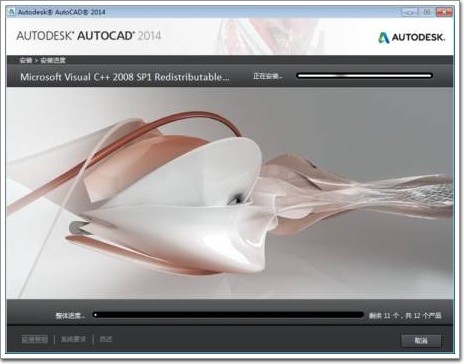Viewport: 464px width, 364px height.
Task: Click the white component install progress bar
Action: point(365,76)
